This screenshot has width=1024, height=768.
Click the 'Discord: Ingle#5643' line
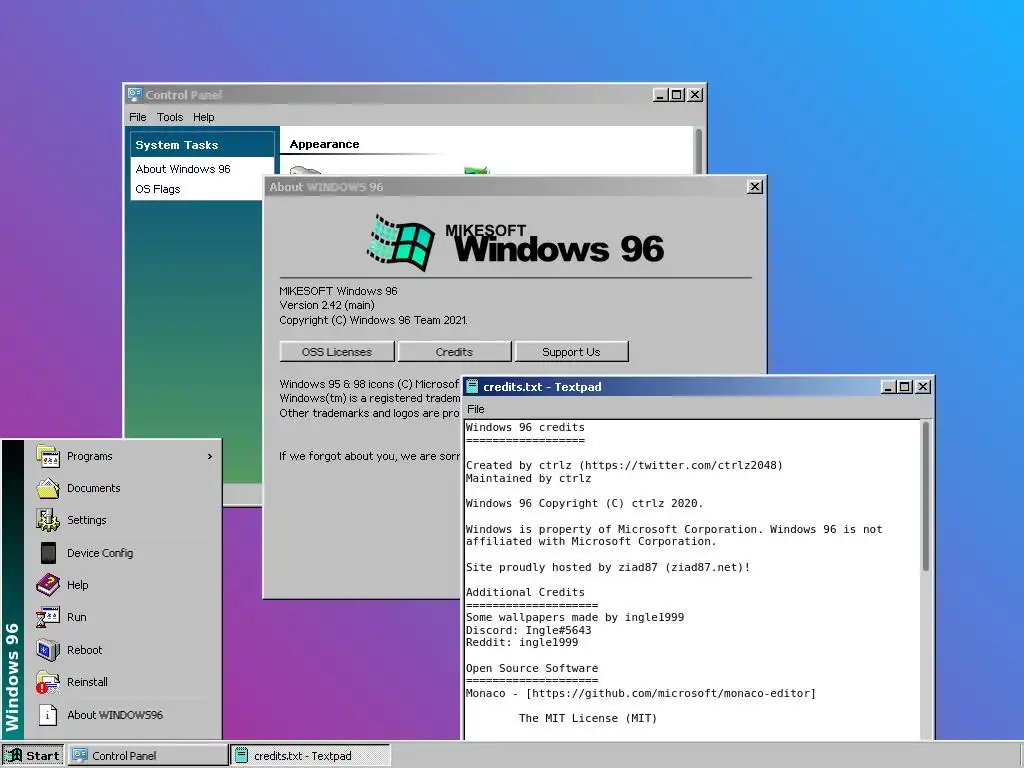point(528,630)
